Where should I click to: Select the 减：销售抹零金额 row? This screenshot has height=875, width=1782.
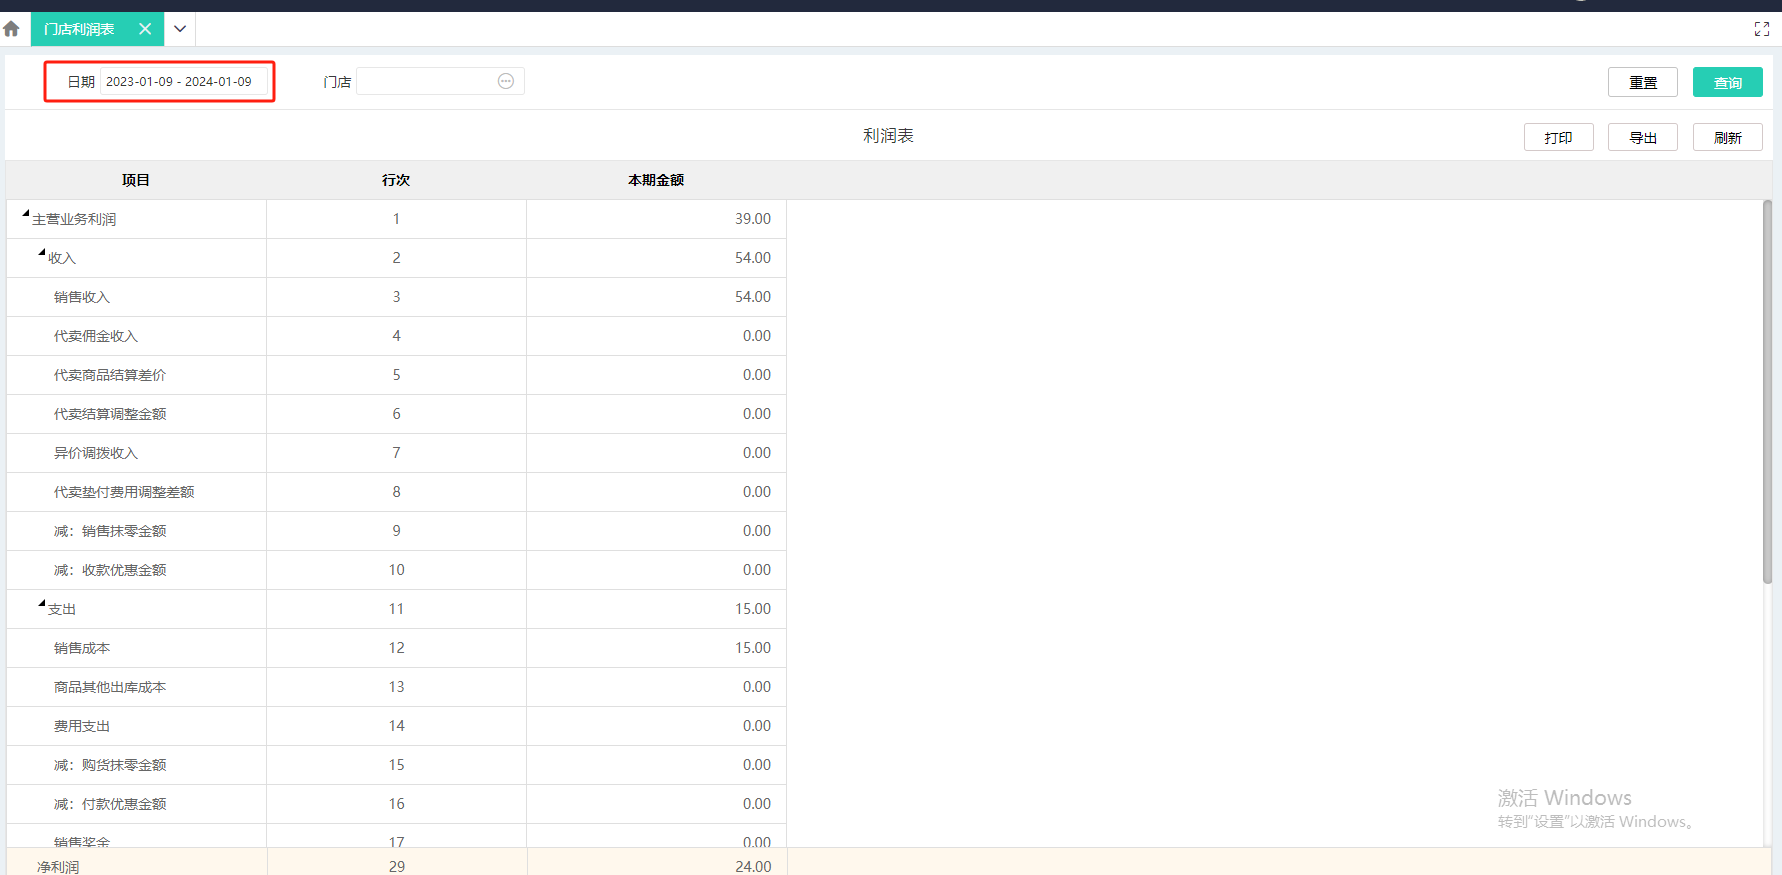point(396,531)
